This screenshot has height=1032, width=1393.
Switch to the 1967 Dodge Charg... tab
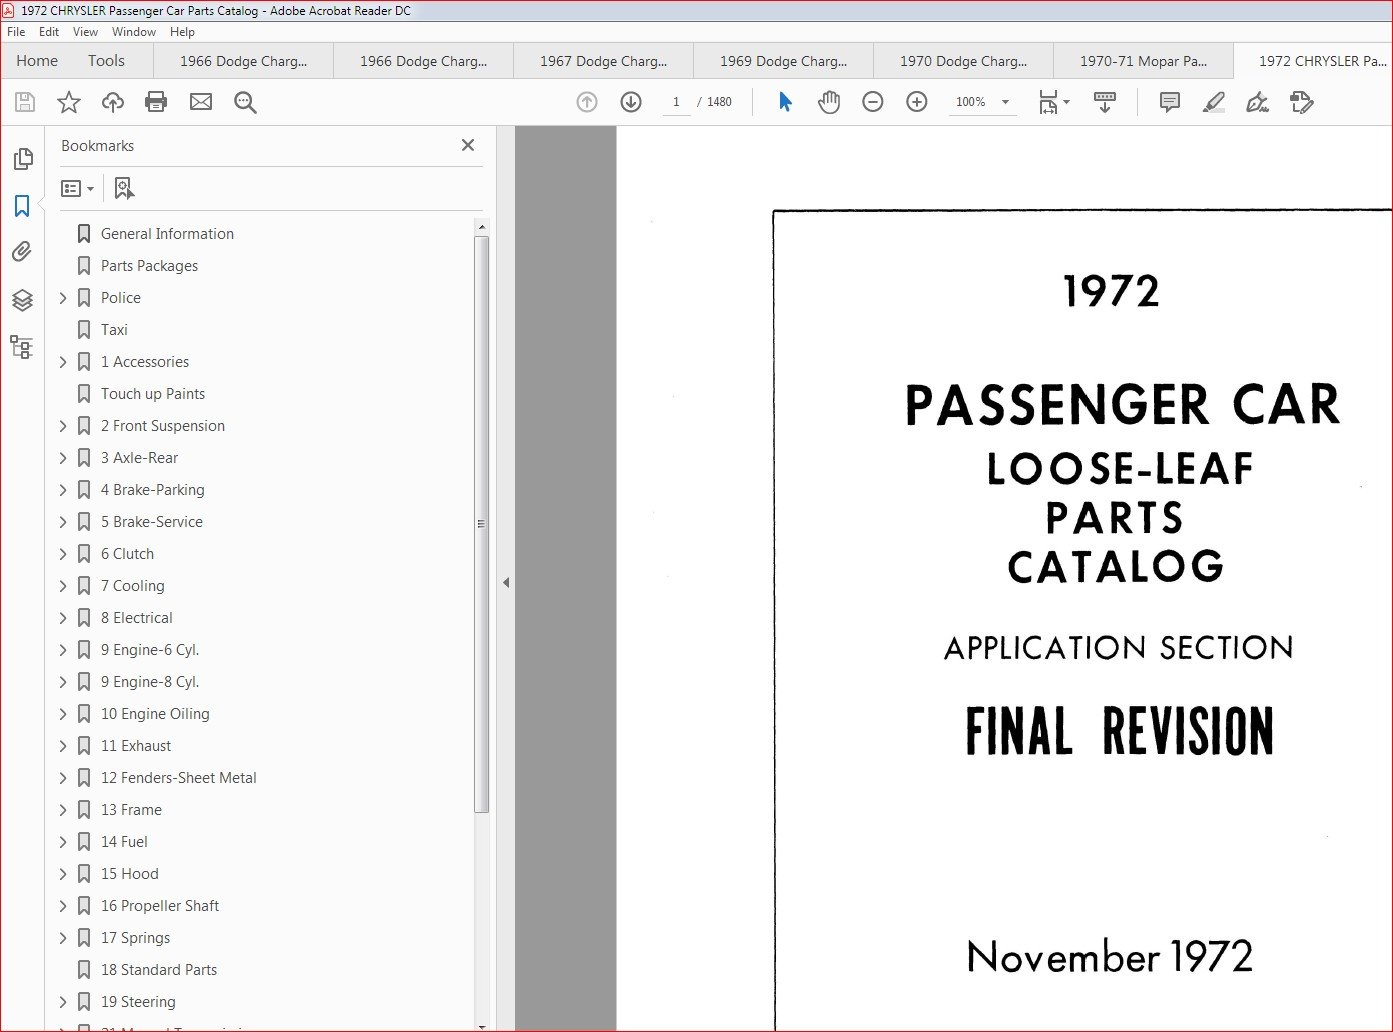click(603, 61)
